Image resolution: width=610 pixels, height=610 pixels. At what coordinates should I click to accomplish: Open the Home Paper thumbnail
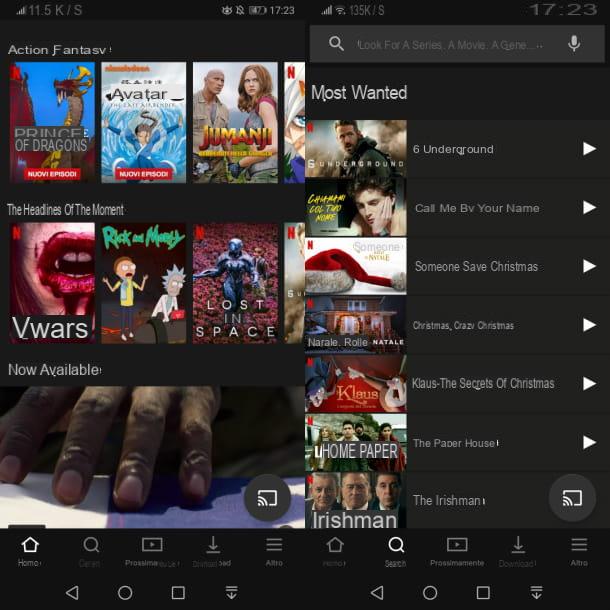click(x=356, y=442)
